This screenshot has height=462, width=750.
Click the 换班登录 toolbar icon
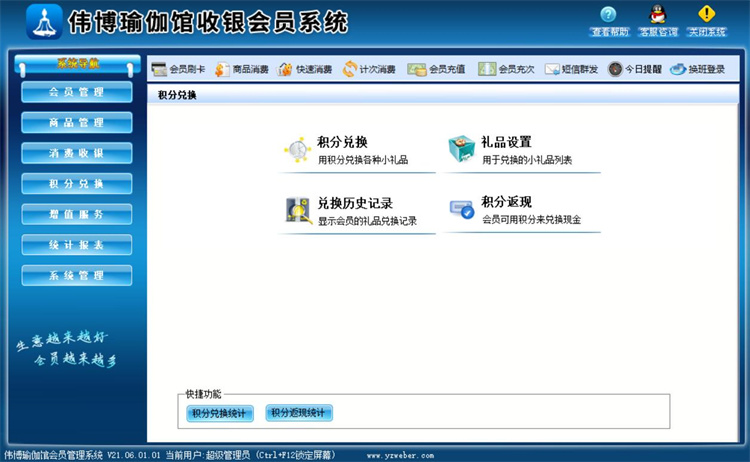[x=678, y=69]
